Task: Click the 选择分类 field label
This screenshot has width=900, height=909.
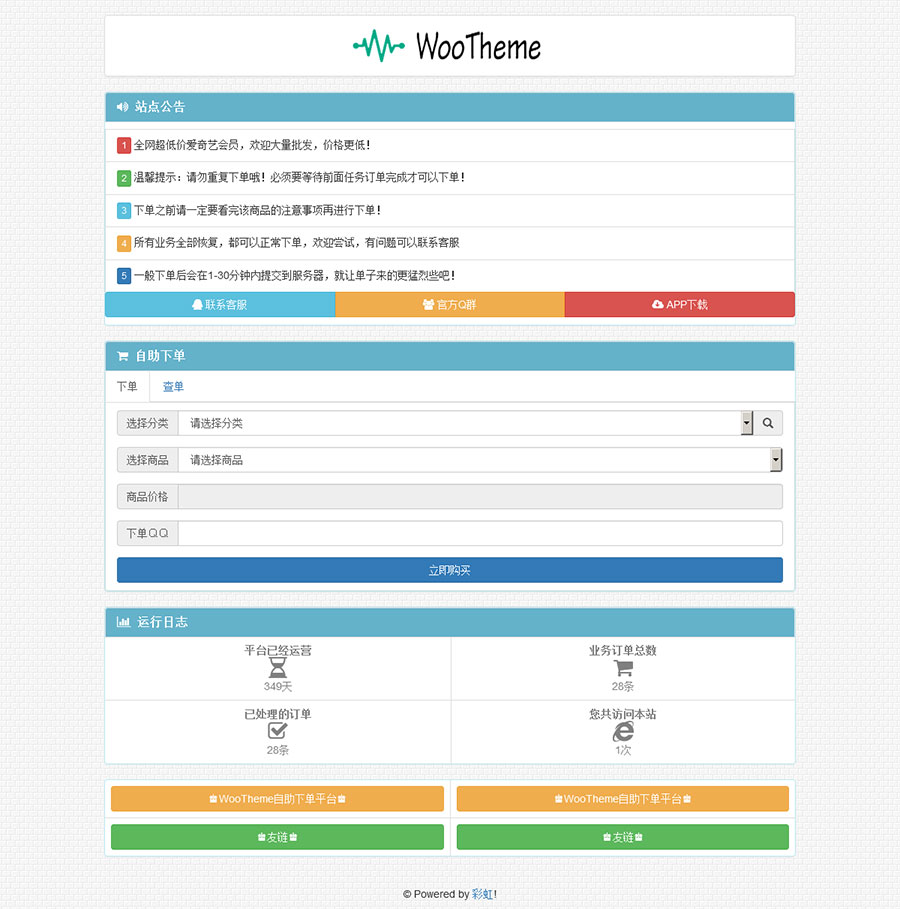Action: point(147,423)
